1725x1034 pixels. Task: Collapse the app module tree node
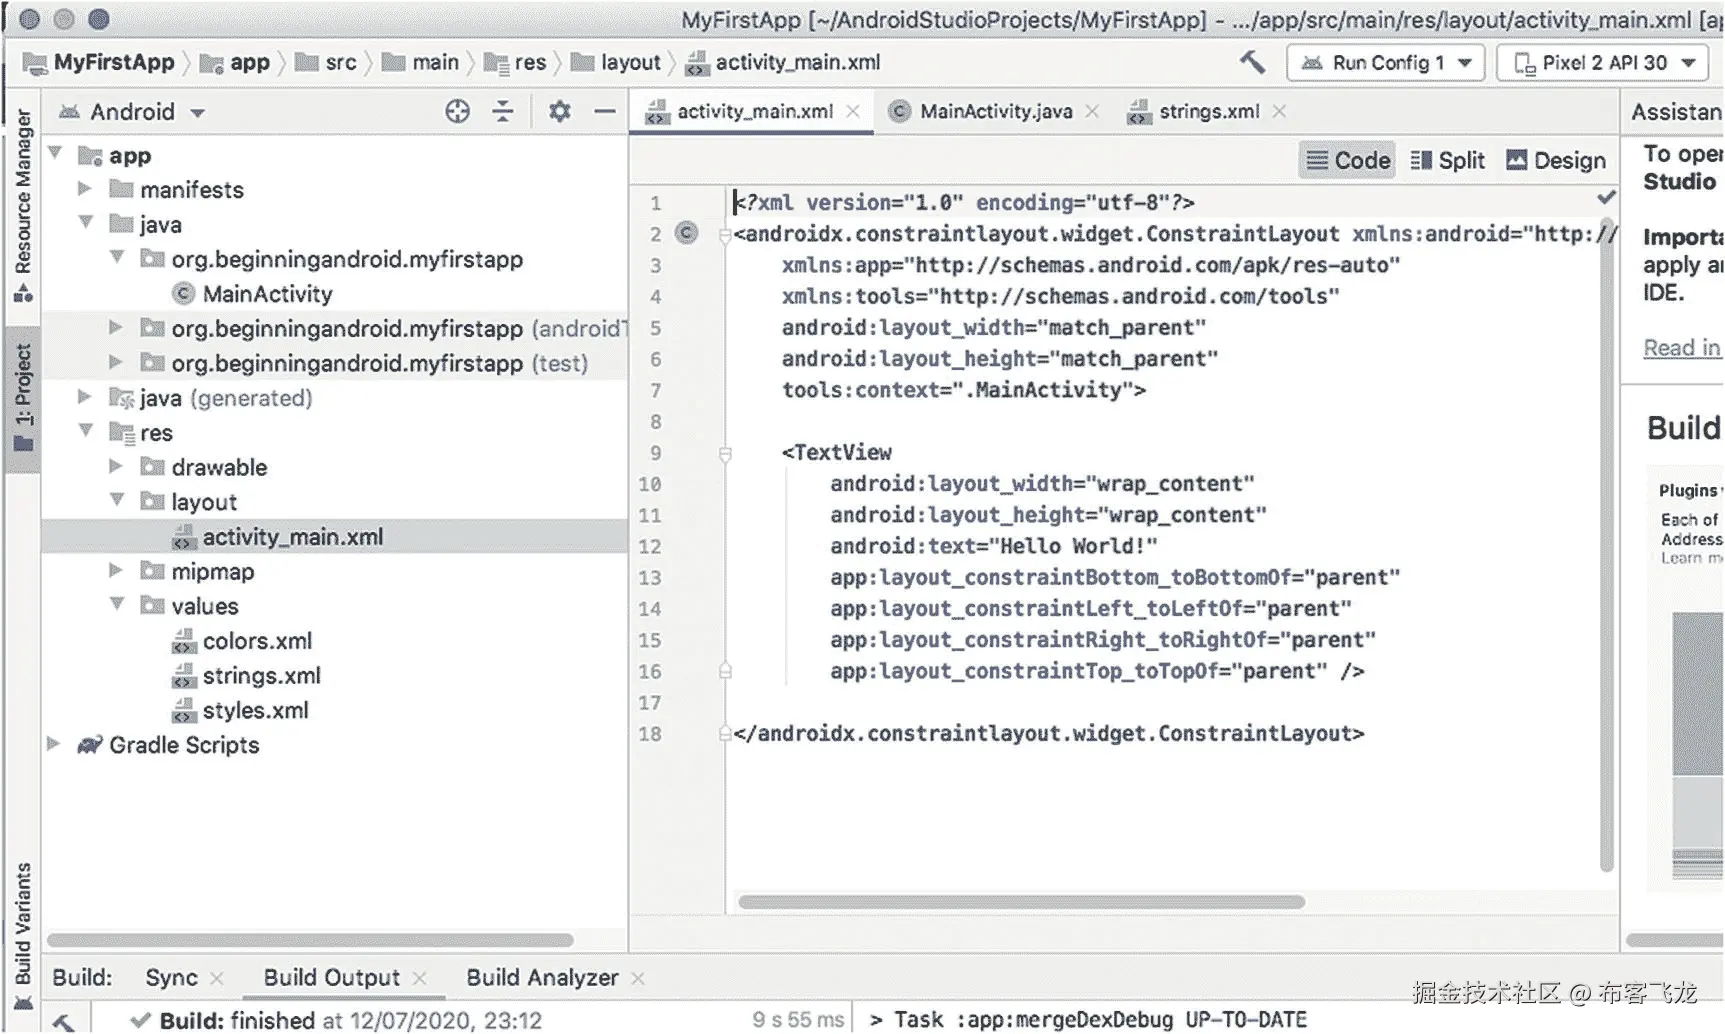[56, 154]
